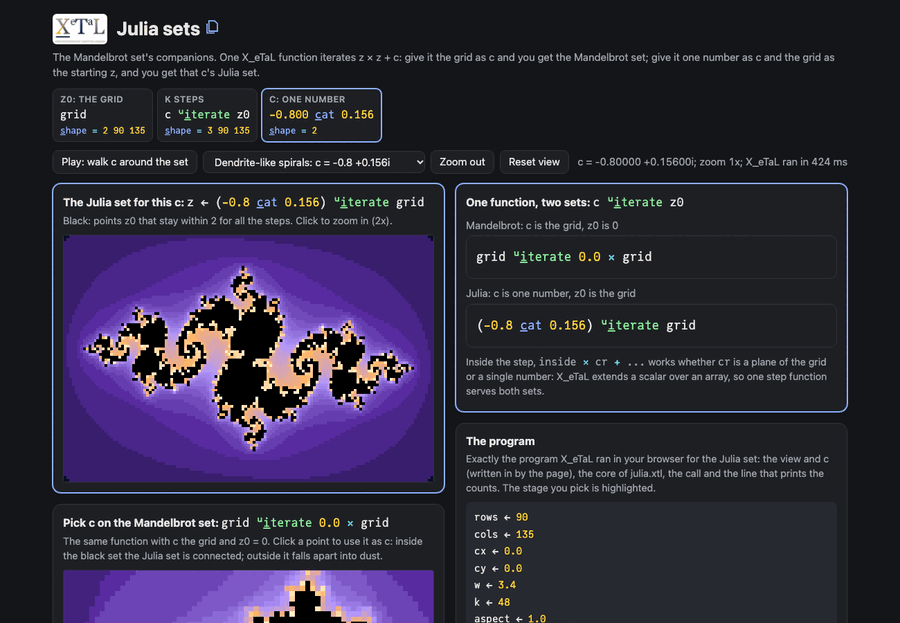This screenshot has width=900, height=623.
Task: Start the 'Play: walk c around the set' animation
Action: pos(125,162)
